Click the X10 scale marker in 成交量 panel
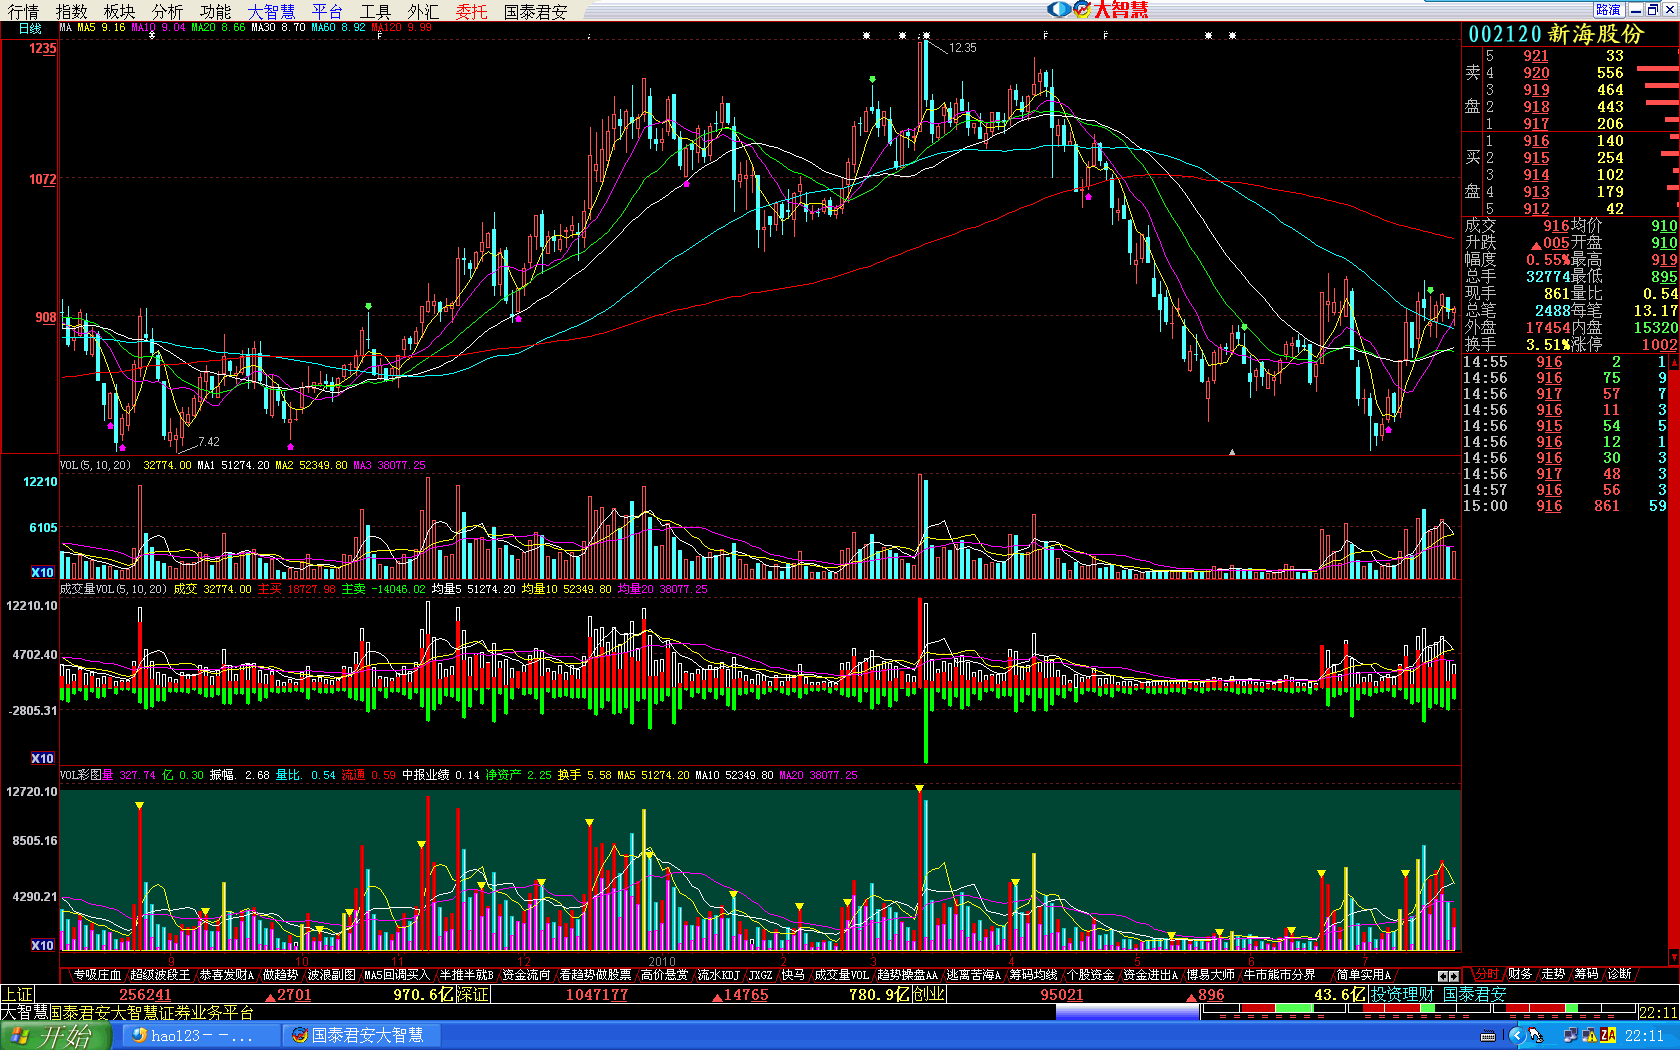Viewport: 1680px width, 1050px height. point(42,759)
